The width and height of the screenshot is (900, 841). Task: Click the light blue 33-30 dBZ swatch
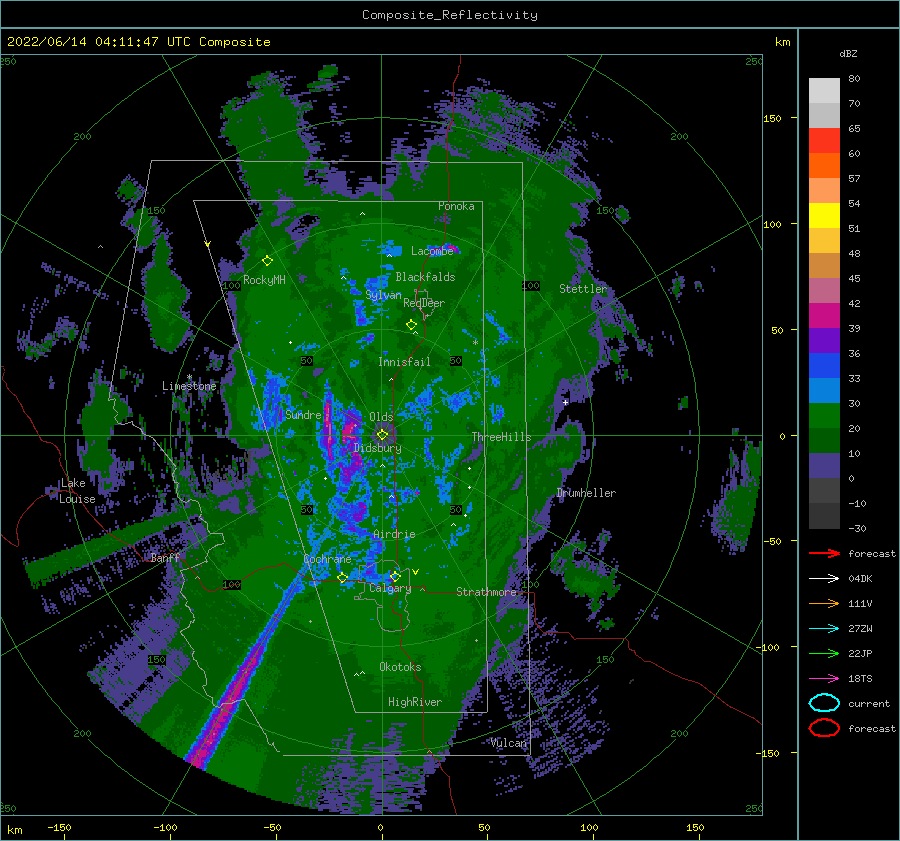click(824, 391)
